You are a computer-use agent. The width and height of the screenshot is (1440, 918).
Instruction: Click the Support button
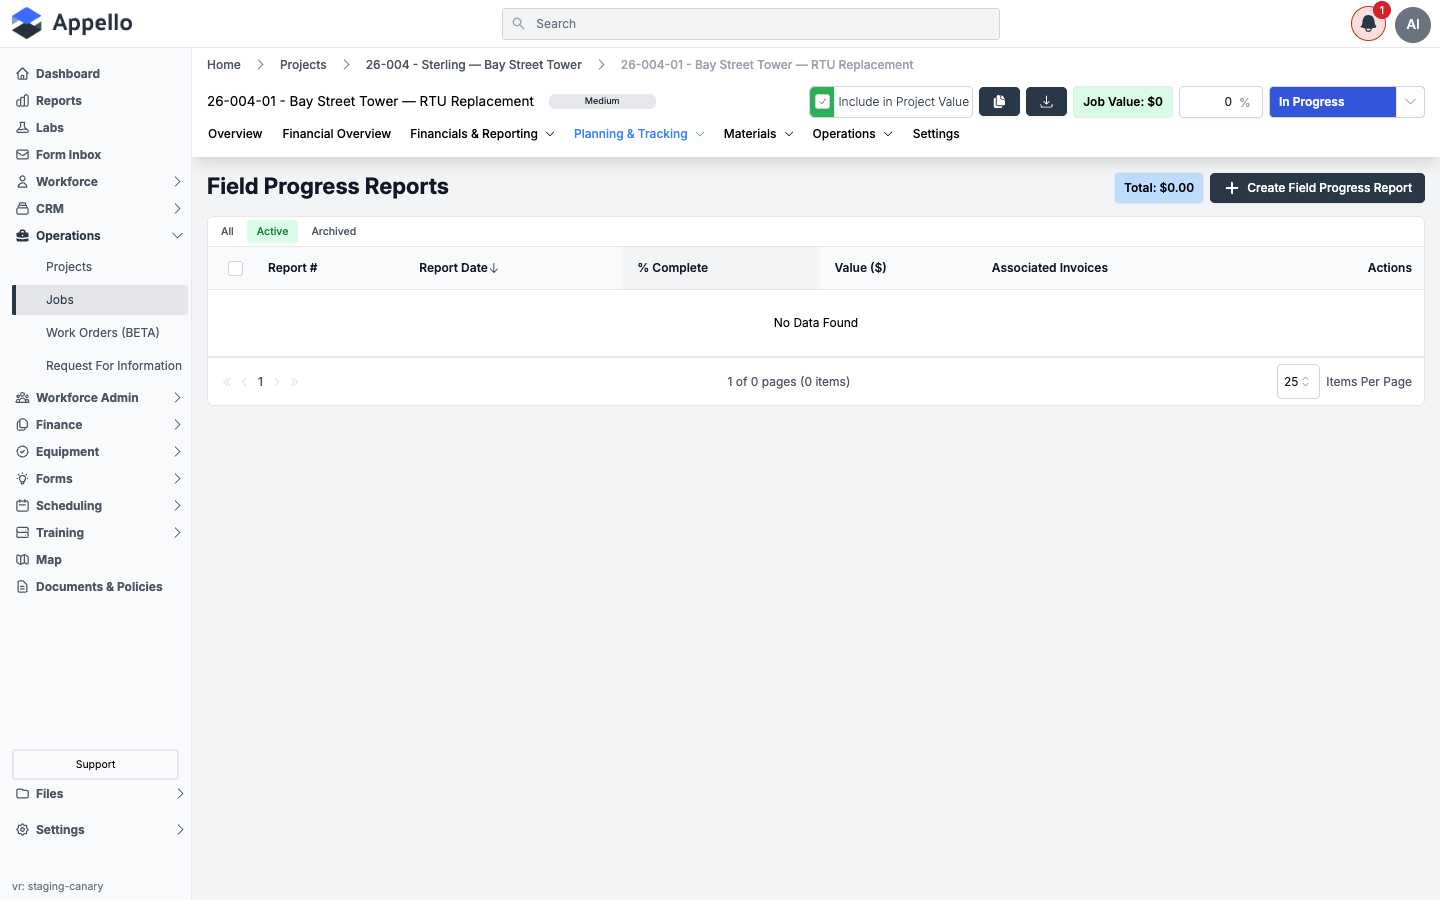(x=95, y=764)
